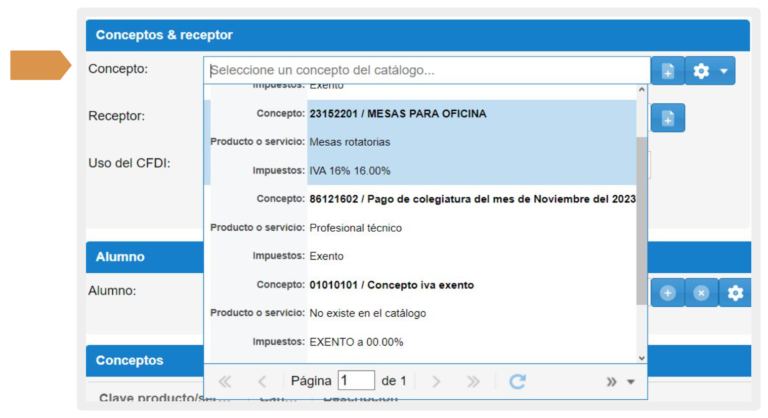The height and width of the screenshot is (418, 768).
Task: Focus the 'Seleccione un concepto del catálogo' field
Action: pyautogui.click(x=426, y=71)
